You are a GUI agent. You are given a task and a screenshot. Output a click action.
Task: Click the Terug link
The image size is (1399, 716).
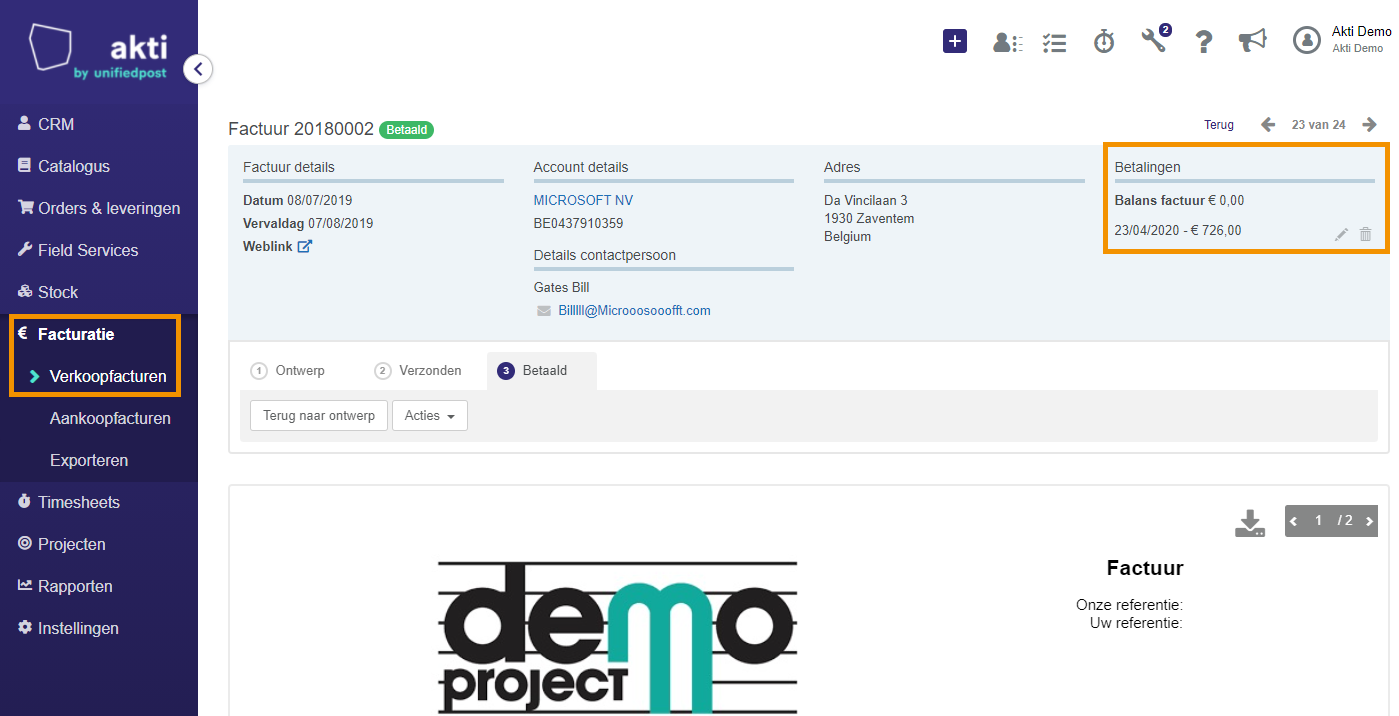[x=1219, y=125]
